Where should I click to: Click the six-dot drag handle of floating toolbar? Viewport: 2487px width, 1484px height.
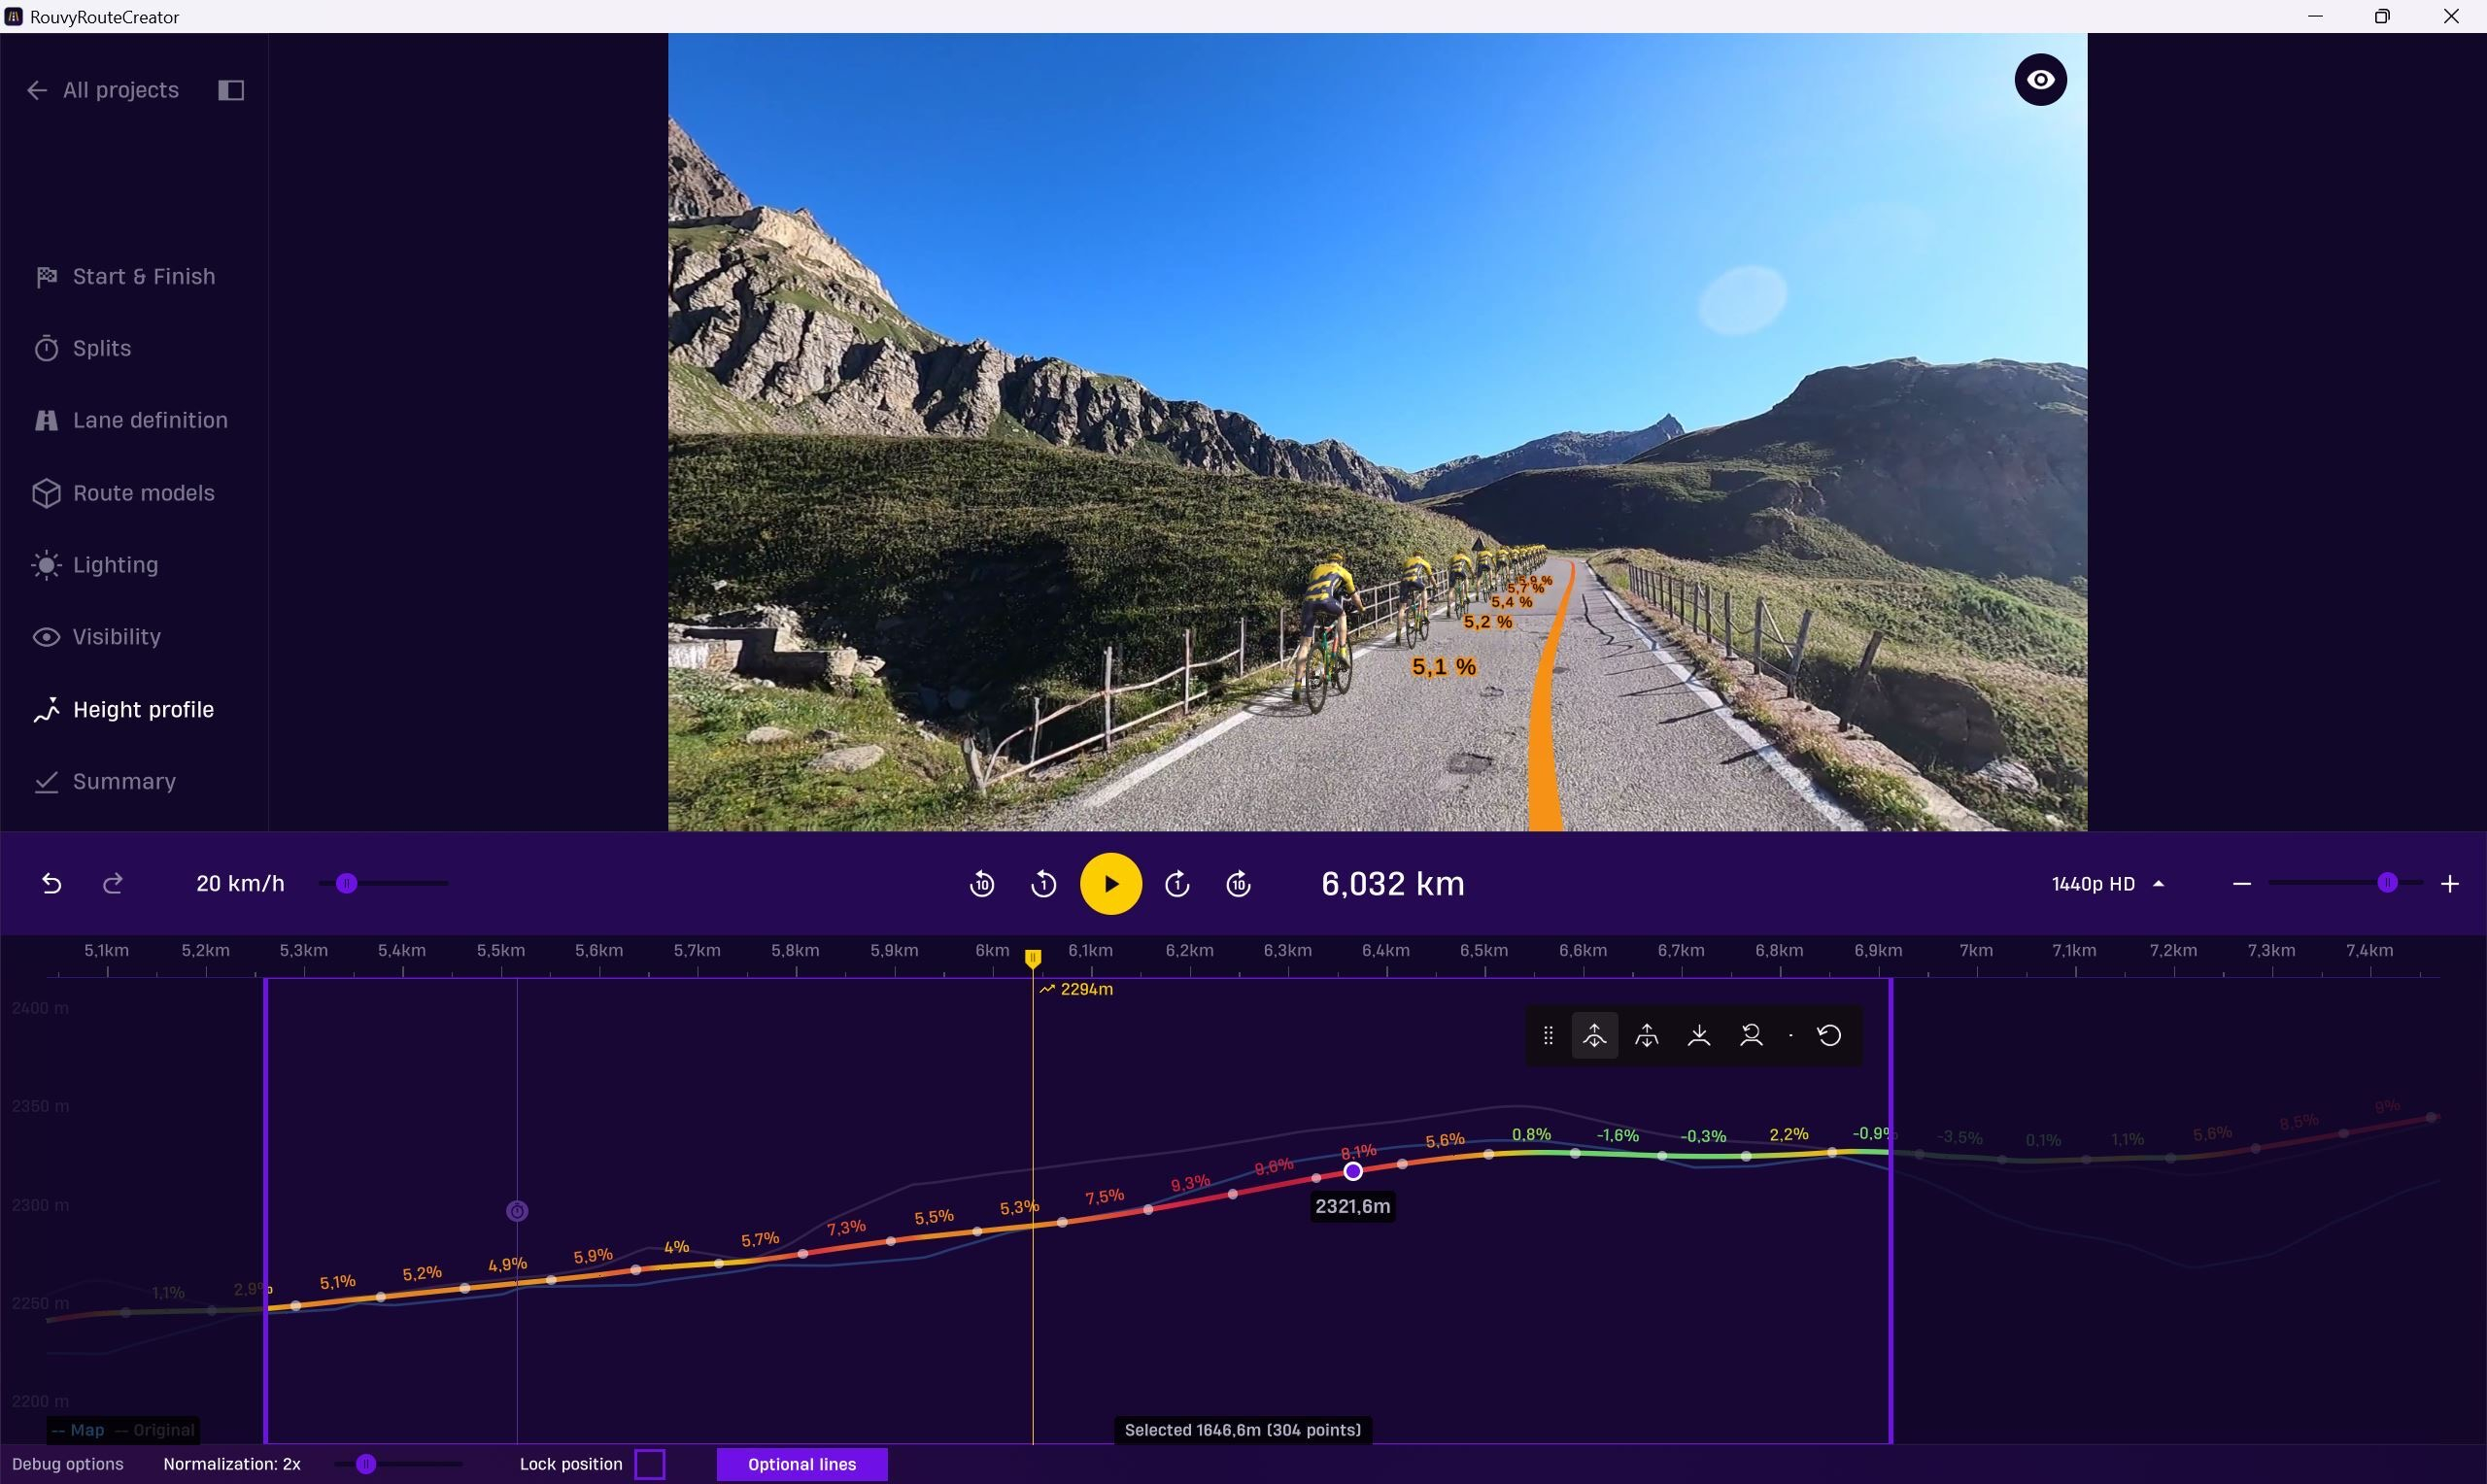point(1548,1035)
